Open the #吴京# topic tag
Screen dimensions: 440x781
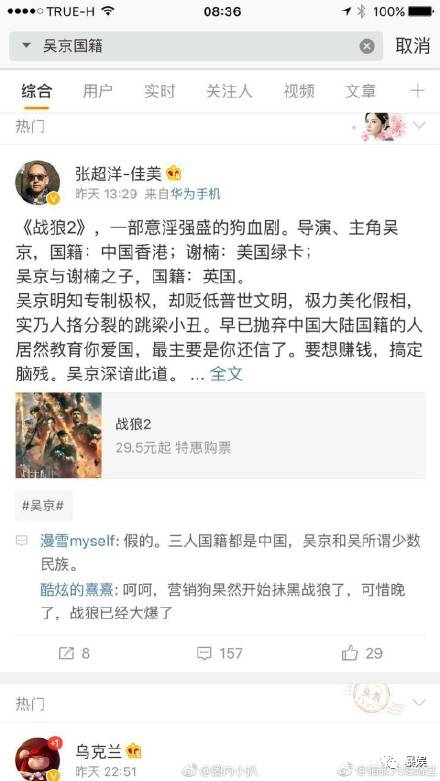(x=43, y=506)
